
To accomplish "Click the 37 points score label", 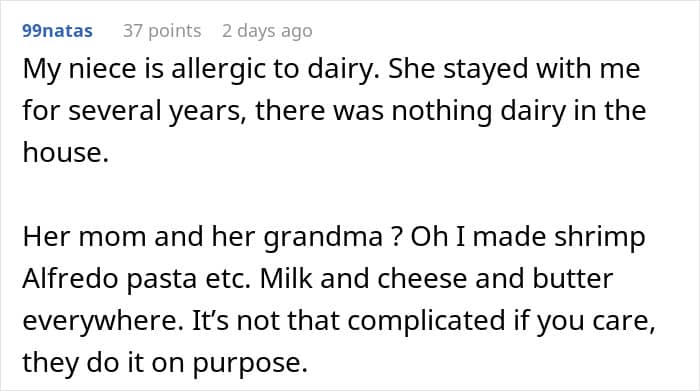I will (162, 31).
